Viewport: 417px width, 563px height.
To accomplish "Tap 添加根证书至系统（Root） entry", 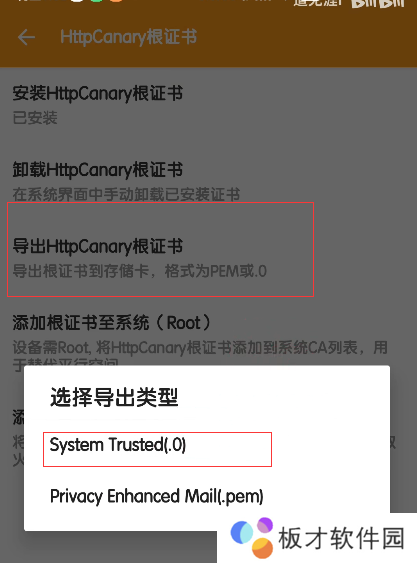I will click(112, 322).
